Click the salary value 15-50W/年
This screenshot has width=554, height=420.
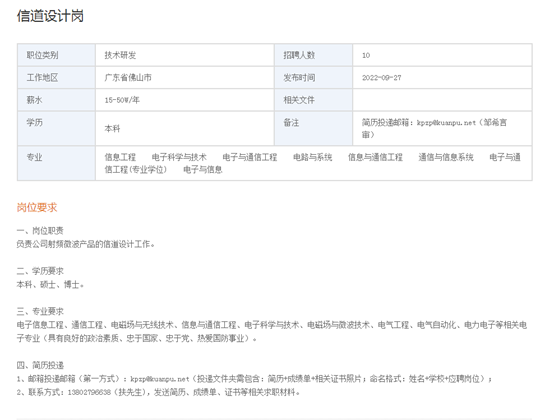tap(122, 100)
